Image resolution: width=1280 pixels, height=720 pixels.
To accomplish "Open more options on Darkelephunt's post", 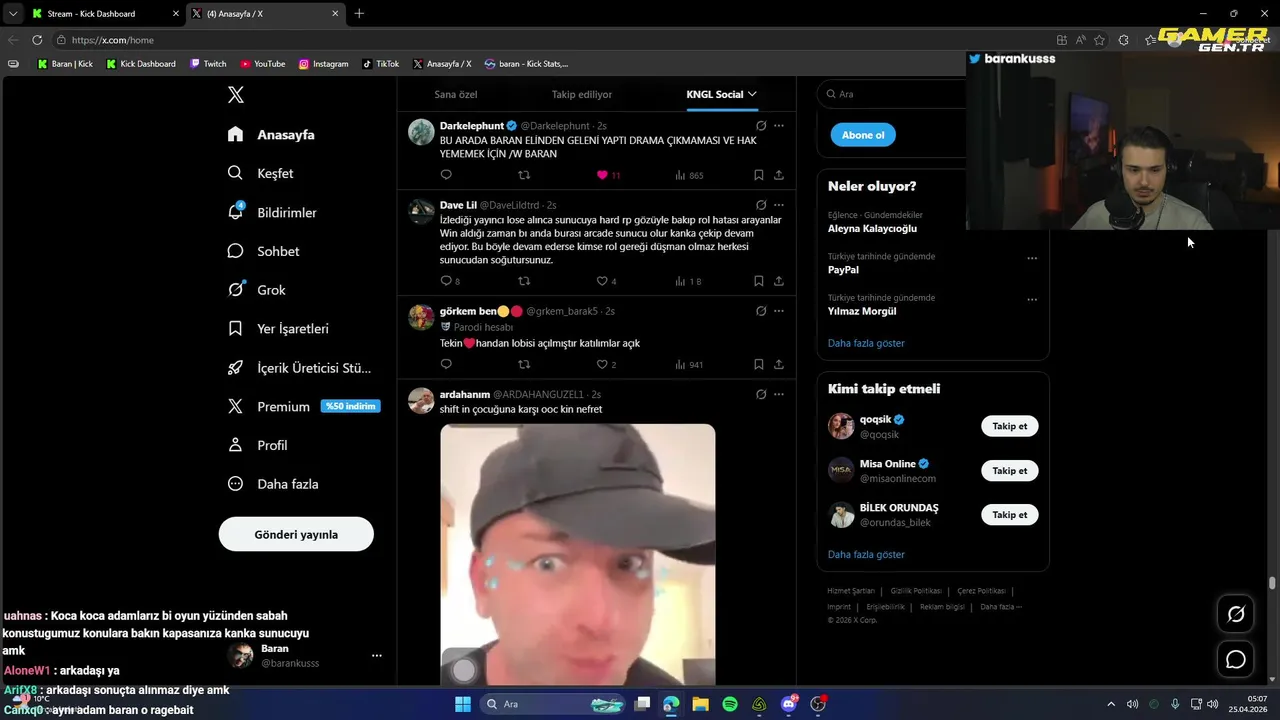I will pos(779,126).
